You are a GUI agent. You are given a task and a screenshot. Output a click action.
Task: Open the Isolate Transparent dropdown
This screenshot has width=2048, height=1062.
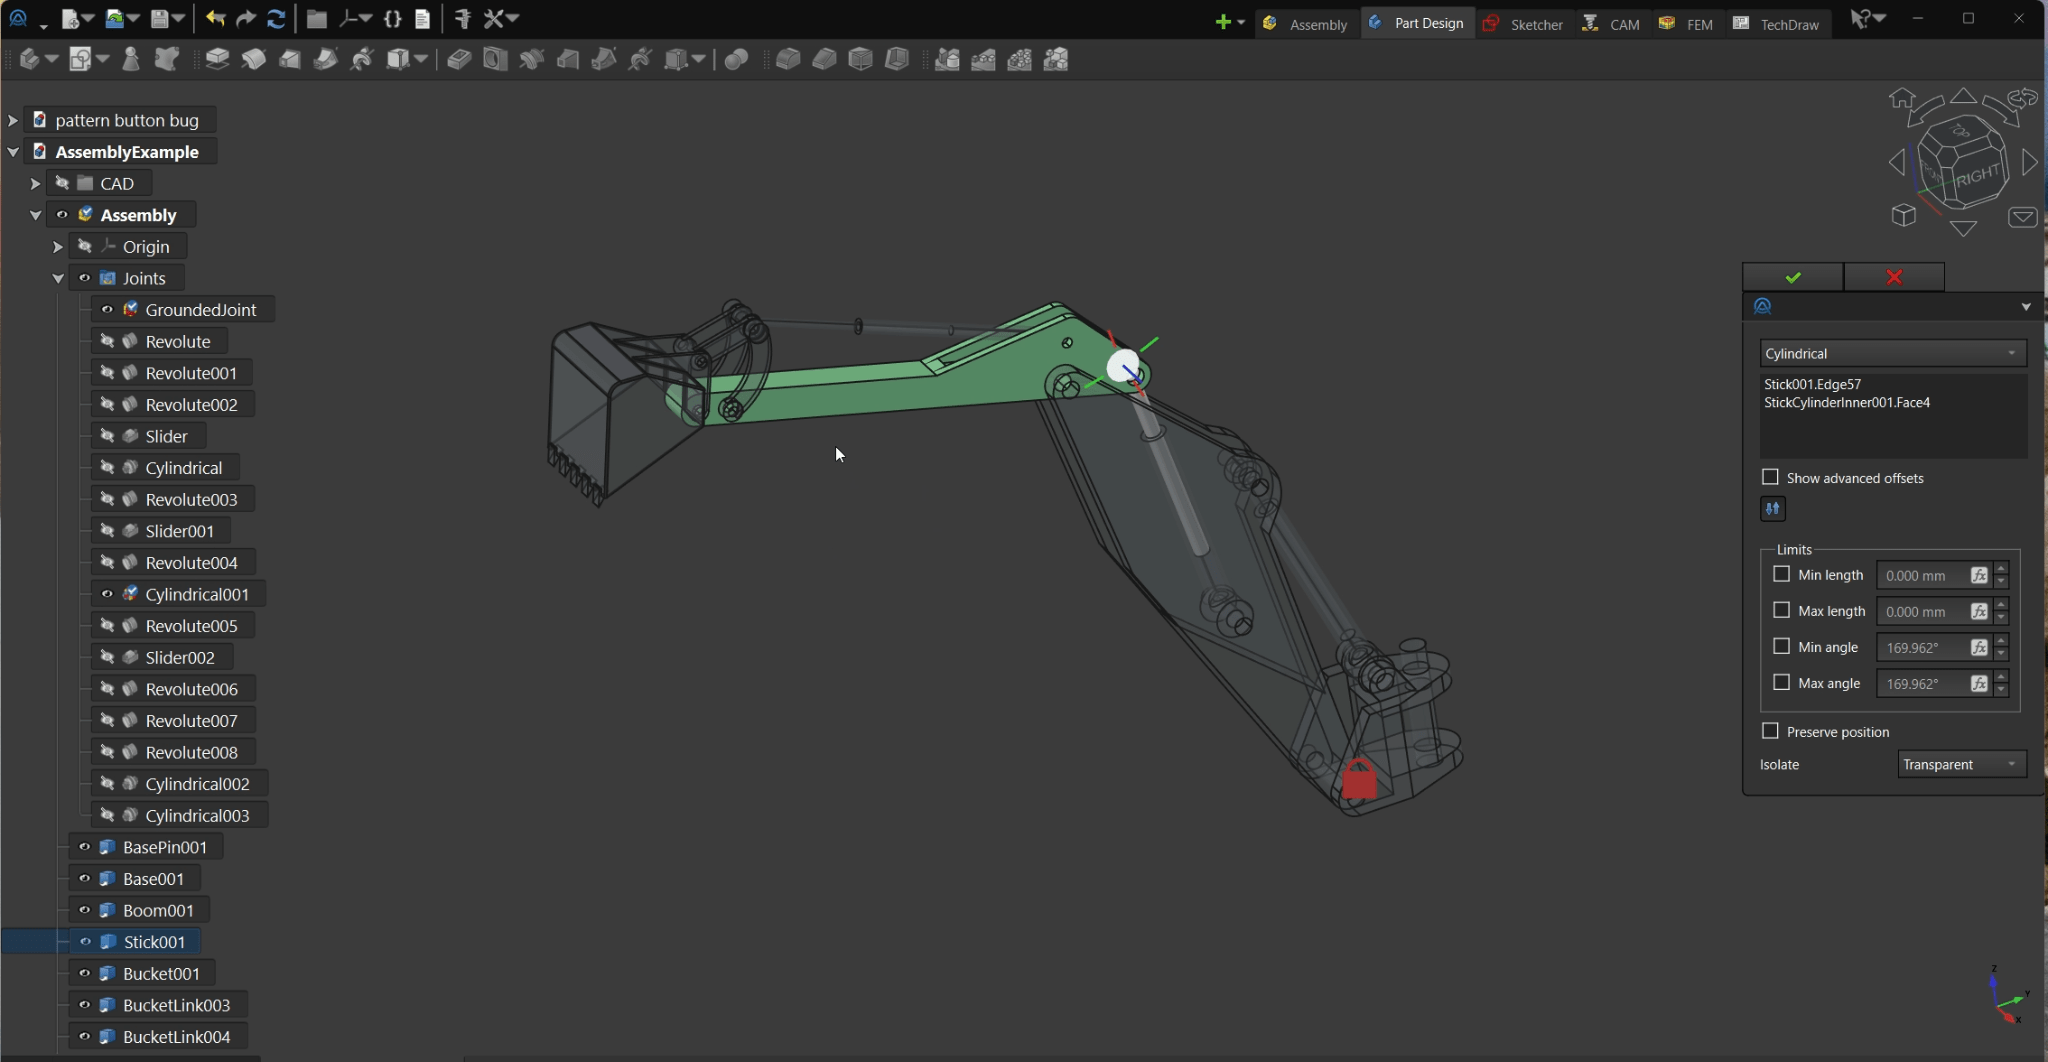pos(1961,765)
